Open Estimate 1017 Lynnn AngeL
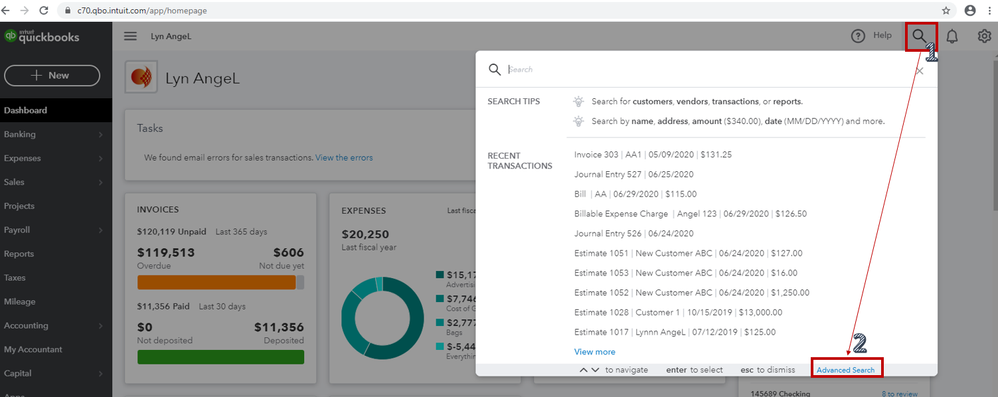Screen dimensions: 998x397 pos(675,331)
